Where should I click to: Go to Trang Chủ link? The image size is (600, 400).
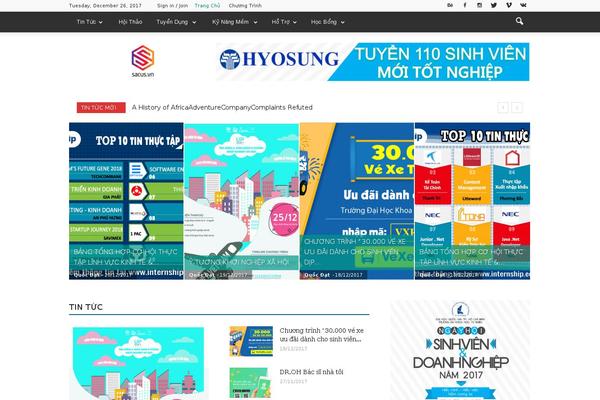click(207, 6)
